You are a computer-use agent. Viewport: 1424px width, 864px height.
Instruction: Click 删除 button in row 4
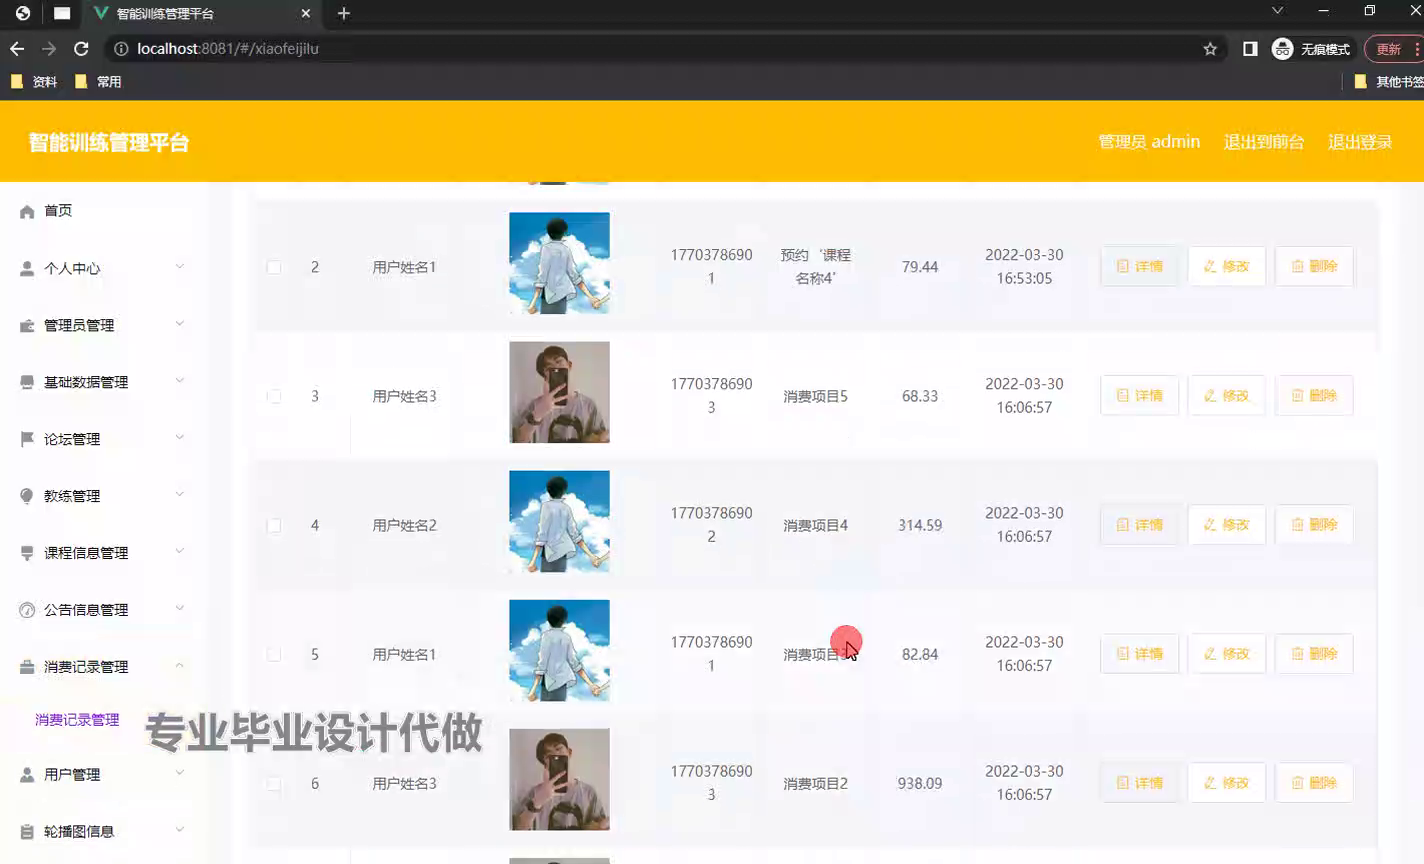(1314, 524)
